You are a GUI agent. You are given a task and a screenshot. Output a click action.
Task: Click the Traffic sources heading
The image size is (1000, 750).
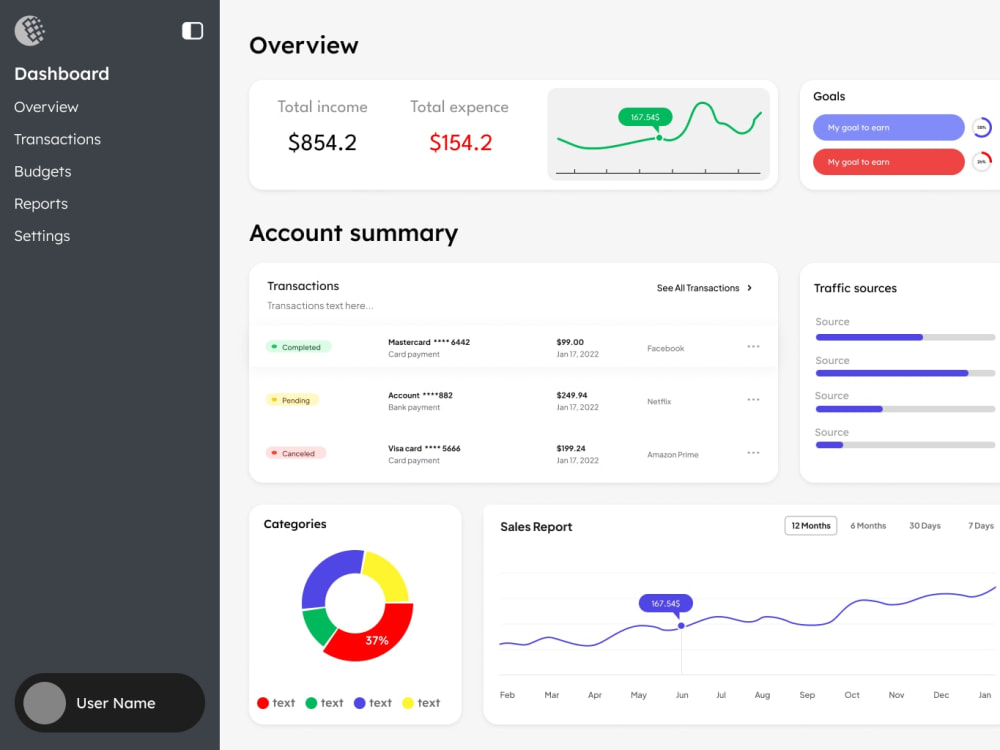(x=855, y=288)
